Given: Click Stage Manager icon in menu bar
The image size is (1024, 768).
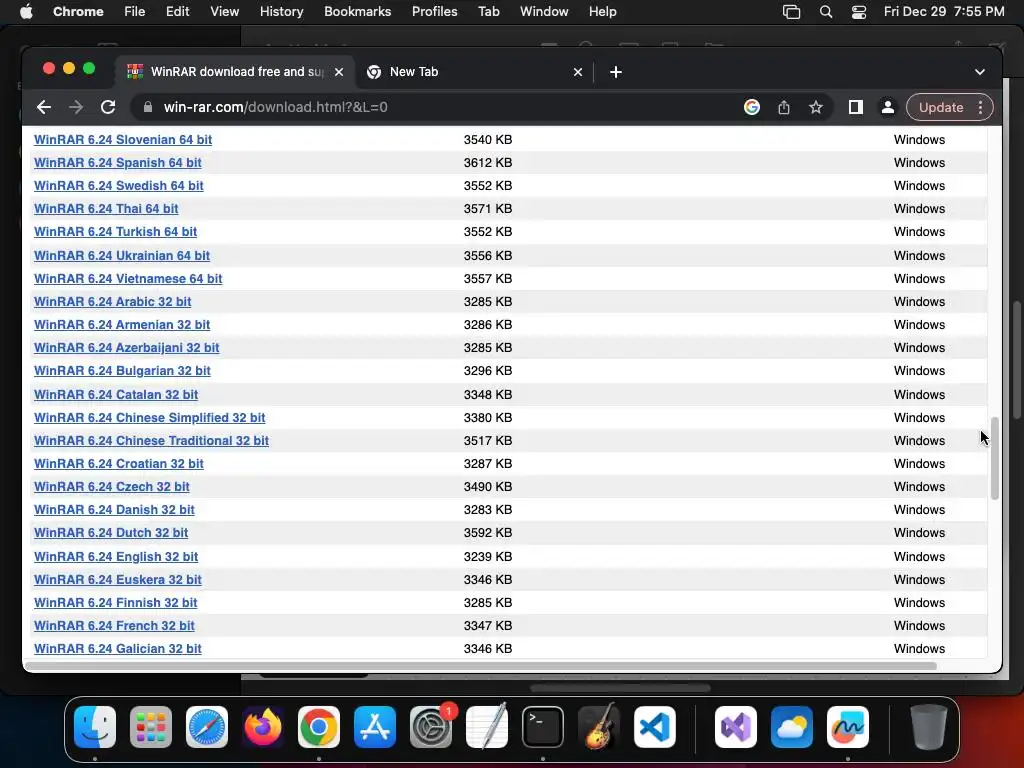Looking at the screenshot, I should (x=792, y=12).
